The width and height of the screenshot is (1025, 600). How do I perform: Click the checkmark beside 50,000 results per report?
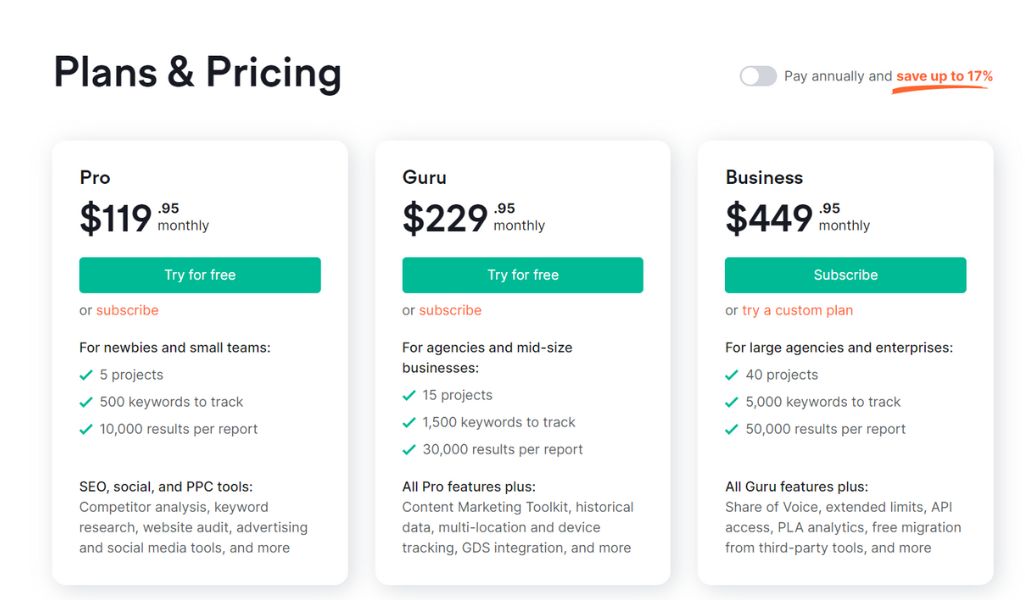click(x=731, y=429)
